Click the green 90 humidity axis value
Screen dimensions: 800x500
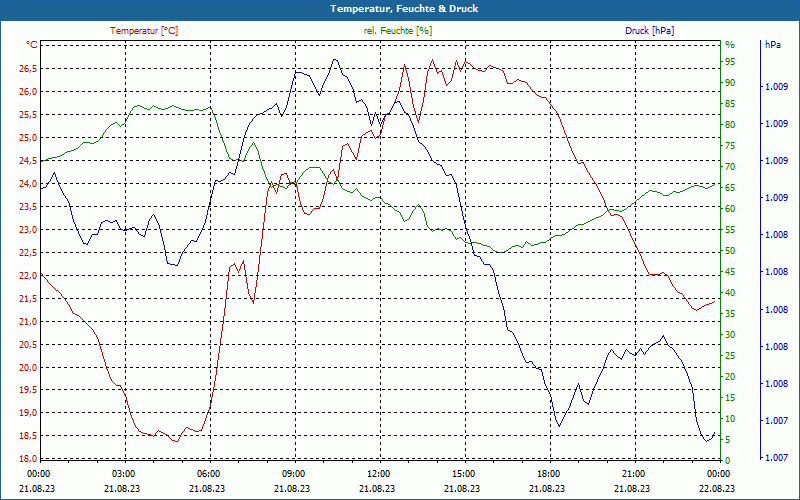tap(730, 83)
